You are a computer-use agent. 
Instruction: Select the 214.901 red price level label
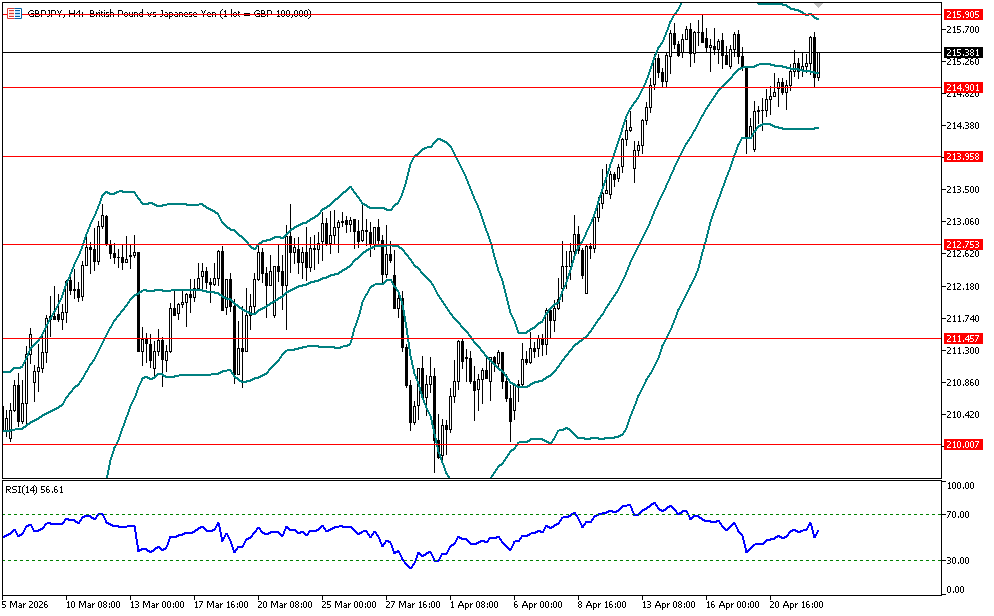pyautogui.click(x=961, y=88)
